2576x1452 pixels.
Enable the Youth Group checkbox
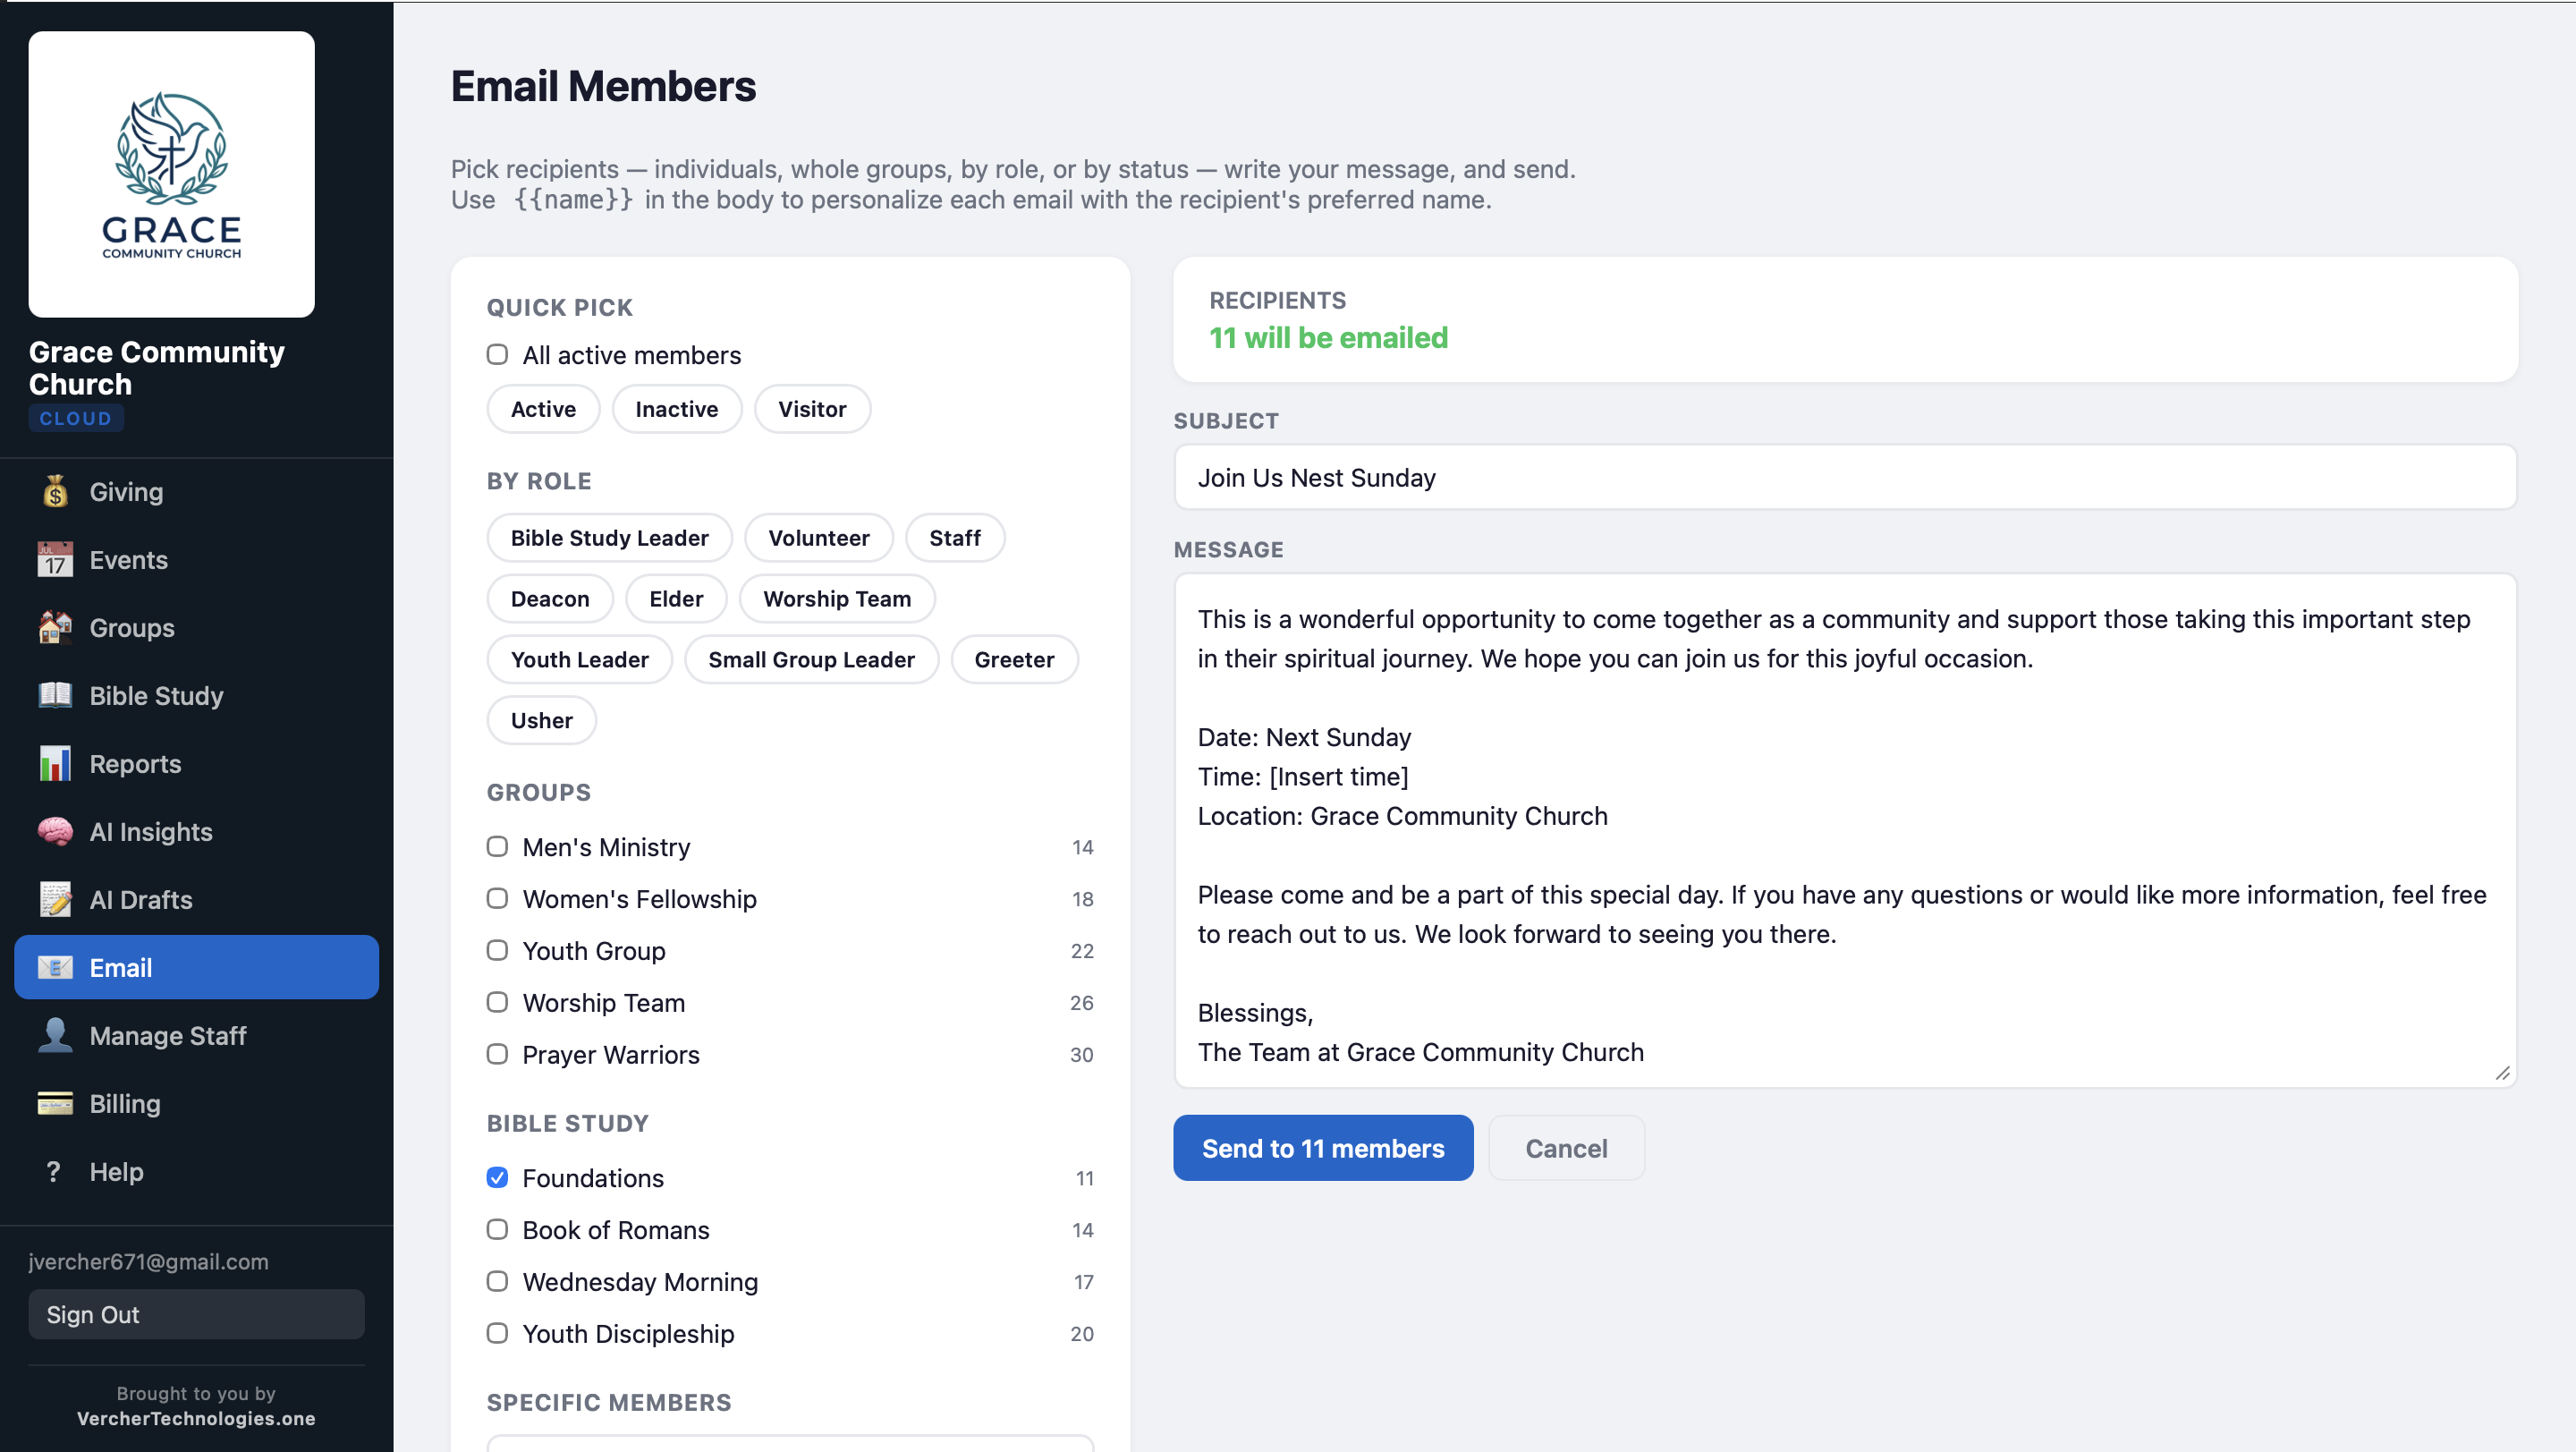point(497,950)
